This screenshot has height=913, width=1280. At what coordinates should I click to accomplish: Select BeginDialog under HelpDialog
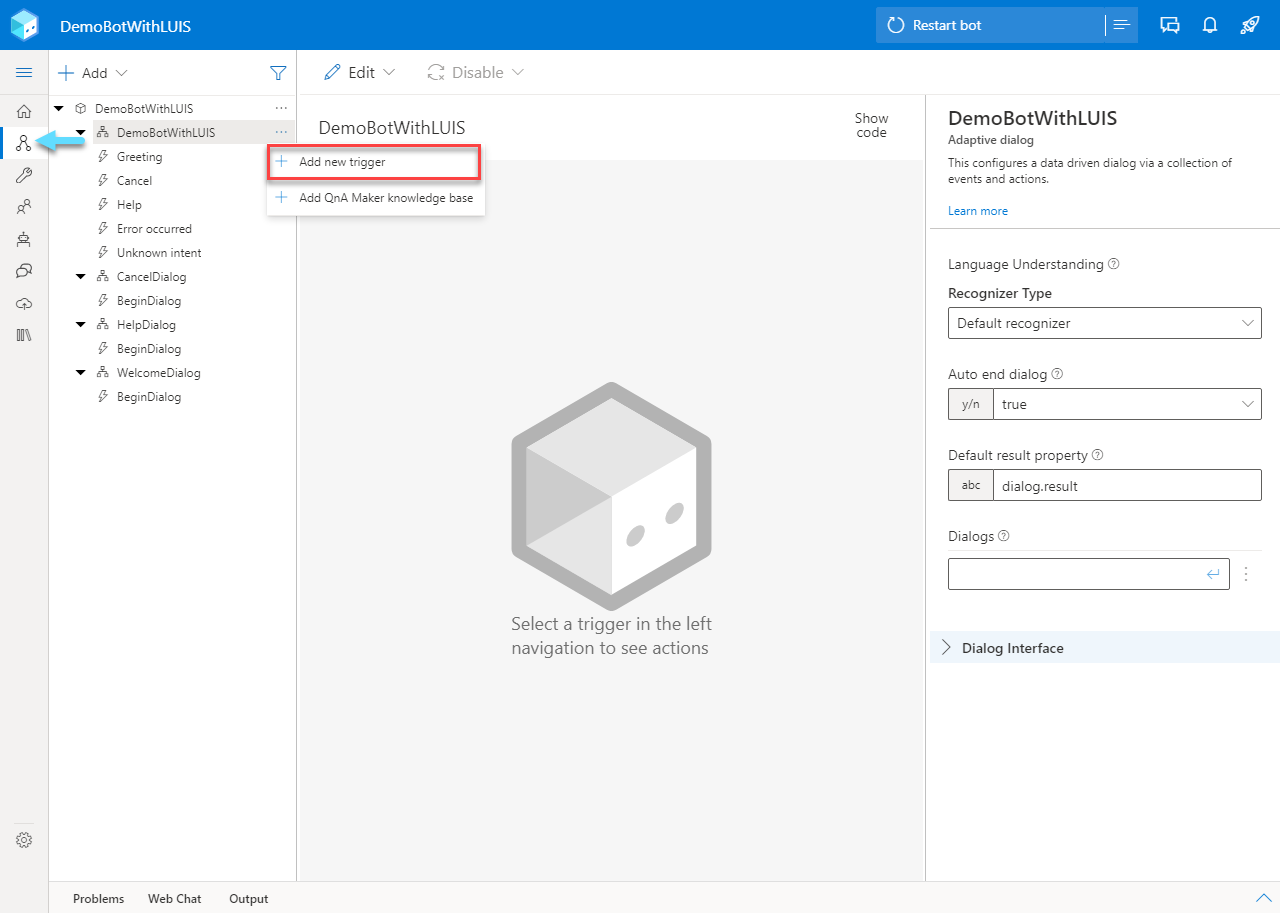[149, 348]
